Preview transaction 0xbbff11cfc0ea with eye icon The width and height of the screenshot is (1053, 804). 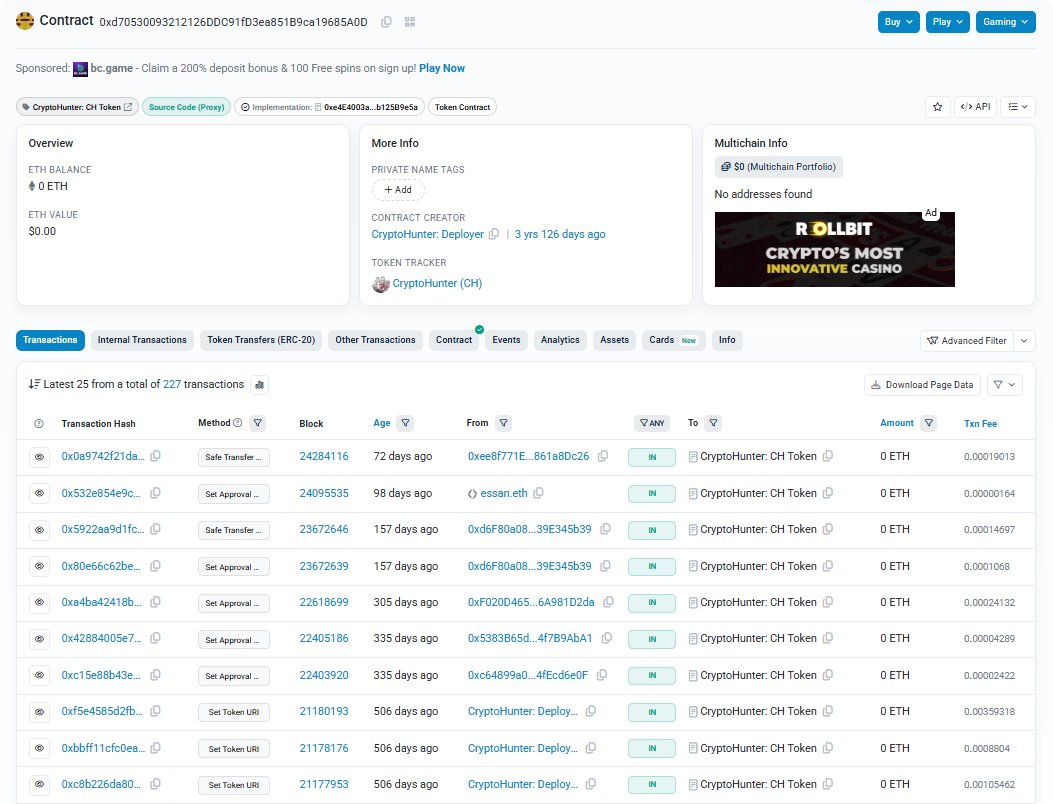pos(40,748)
